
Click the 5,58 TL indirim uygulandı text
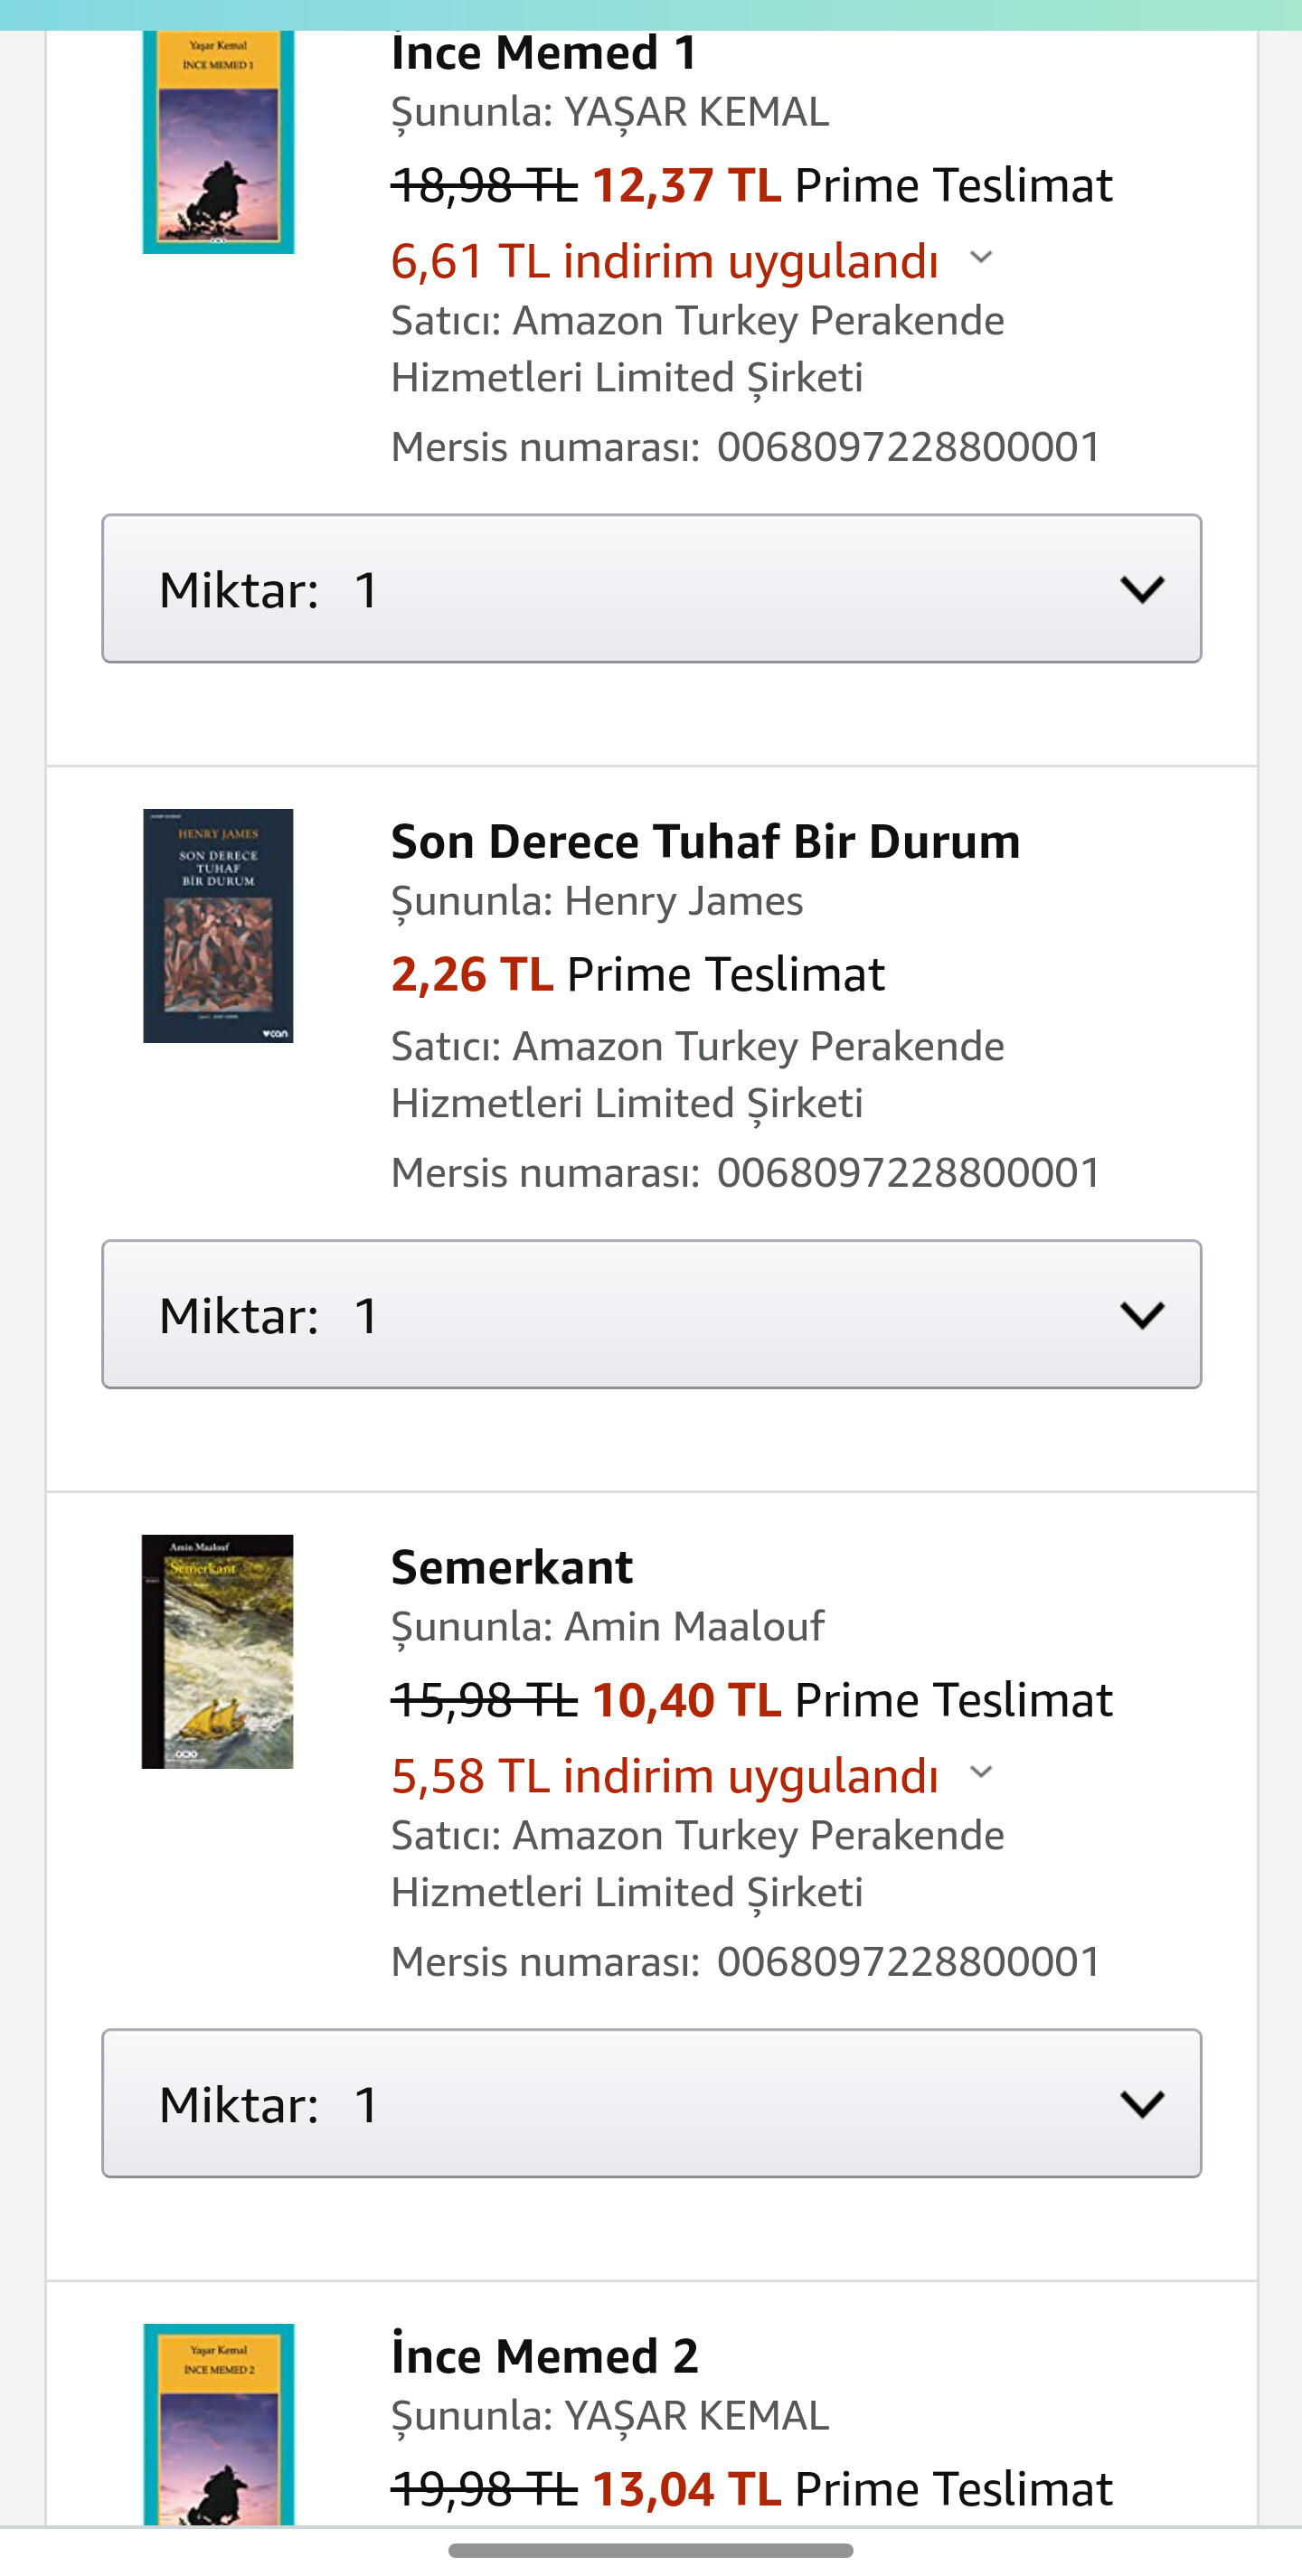[x=664, y=1777]
